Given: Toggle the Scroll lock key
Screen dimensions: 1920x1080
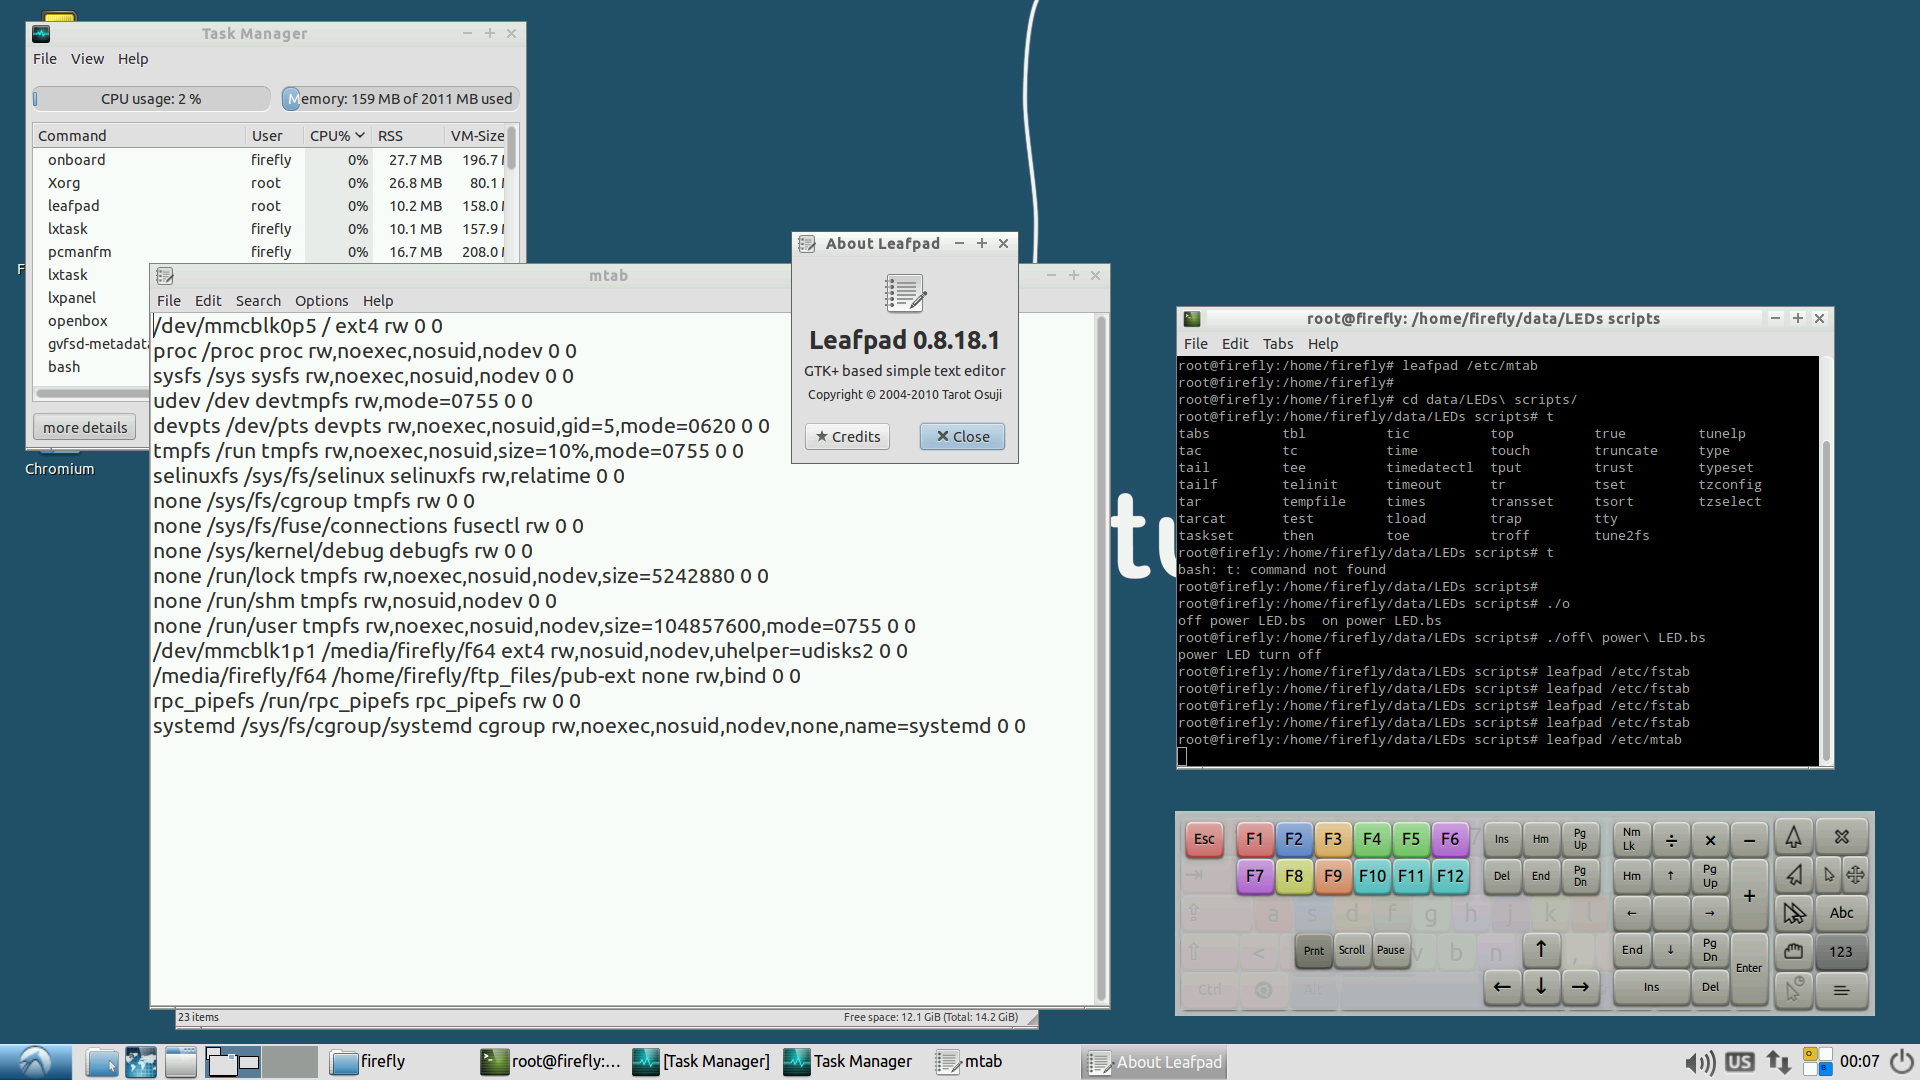Looking at the screenshot, I should click(1351, 950).
